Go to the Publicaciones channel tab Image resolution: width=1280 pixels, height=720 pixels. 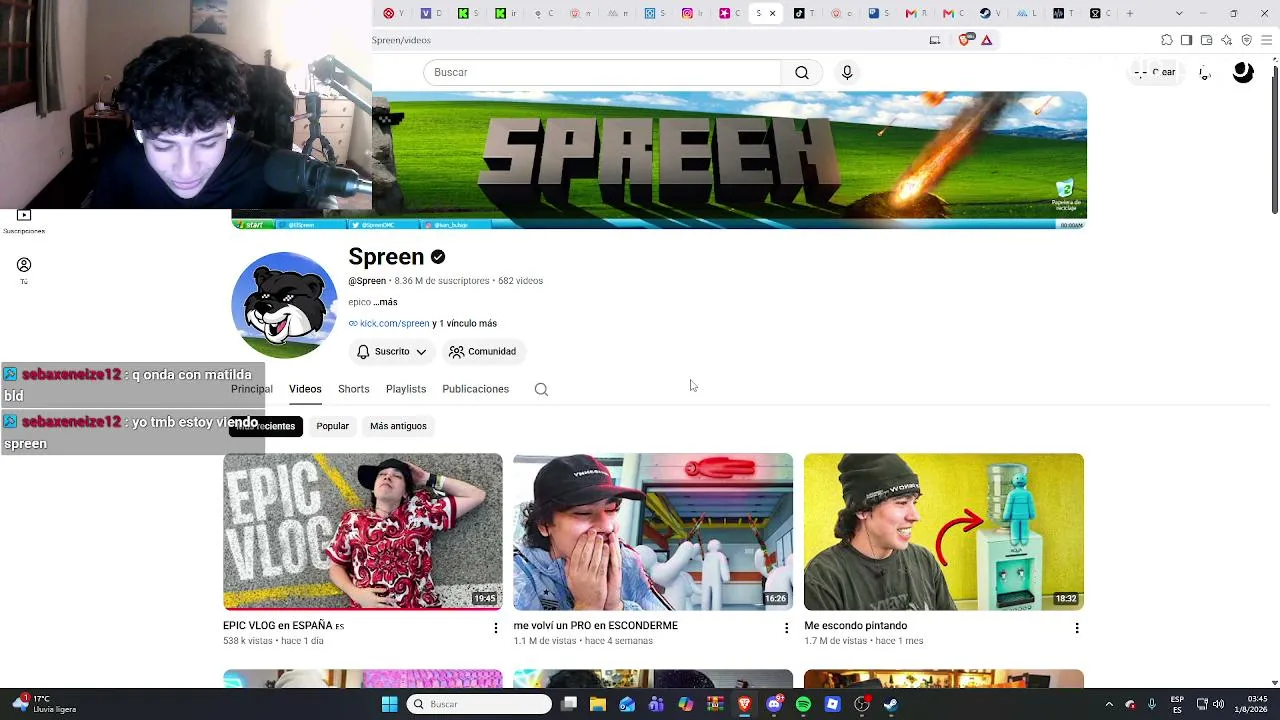pos(476,389)
